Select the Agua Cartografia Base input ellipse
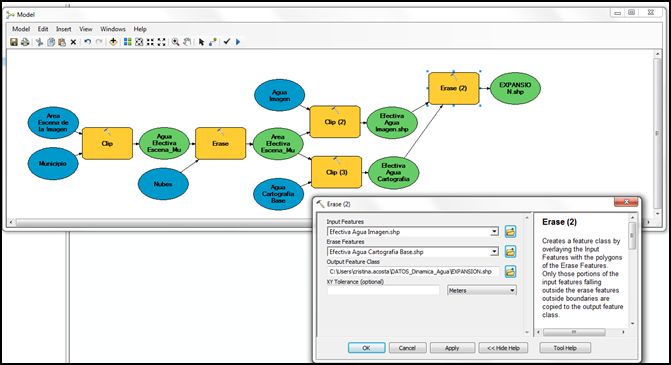This screenshot has height=365, width=671. 278,194
